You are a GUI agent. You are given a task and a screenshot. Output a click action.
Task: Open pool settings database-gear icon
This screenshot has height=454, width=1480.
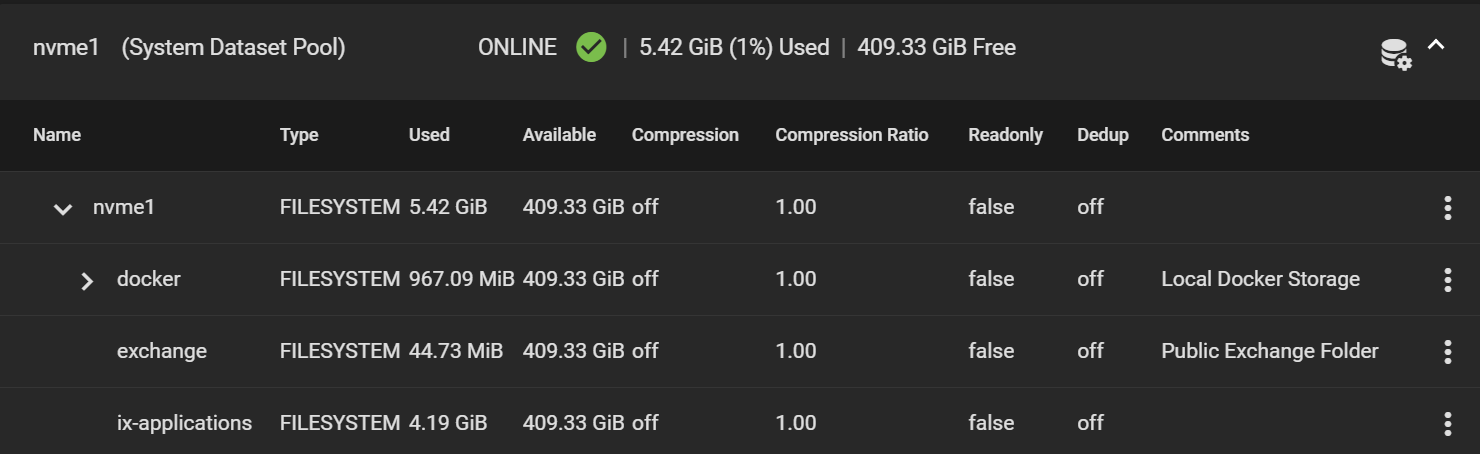click(x=1396, y=54)
